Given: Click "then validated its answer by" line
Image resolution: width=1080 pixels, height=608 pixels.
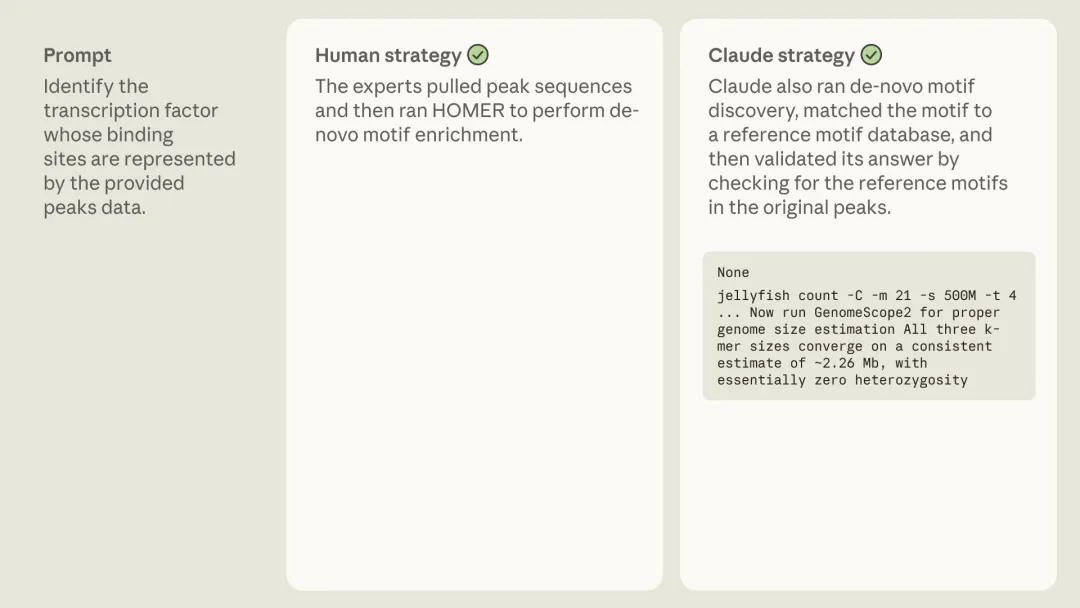Looking at the screenshot, I should point(833,160).
